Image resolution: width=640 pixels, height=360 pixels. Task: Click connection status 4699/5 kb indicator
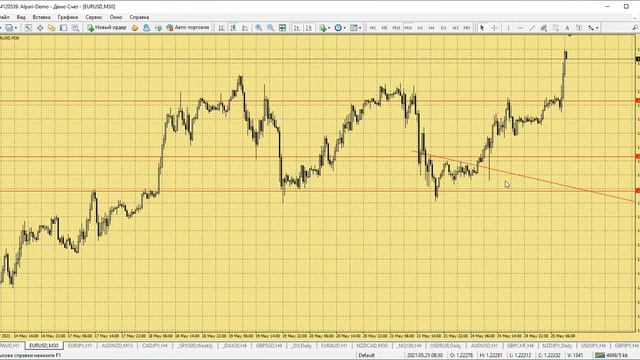(611, 356)
